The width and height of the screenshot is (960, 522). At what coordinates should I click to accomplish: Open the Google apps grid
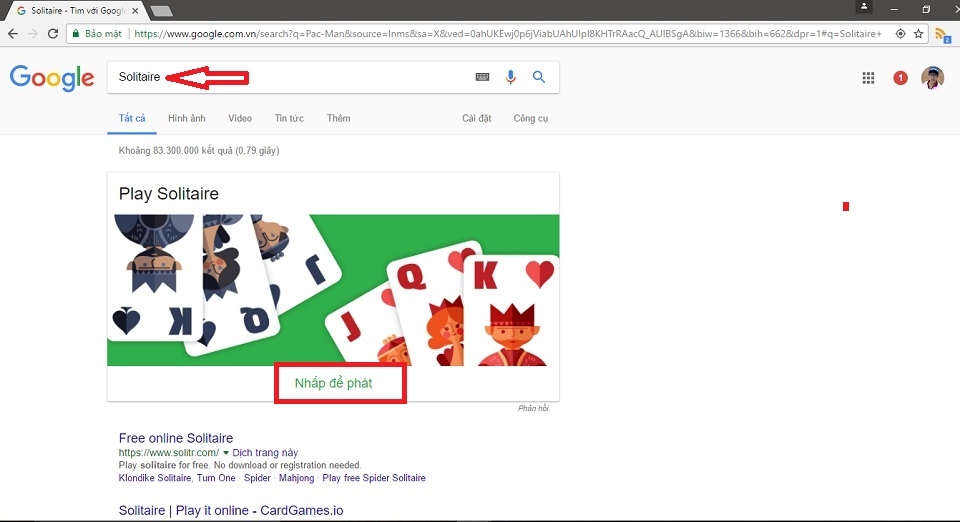(x=868, y=78)
